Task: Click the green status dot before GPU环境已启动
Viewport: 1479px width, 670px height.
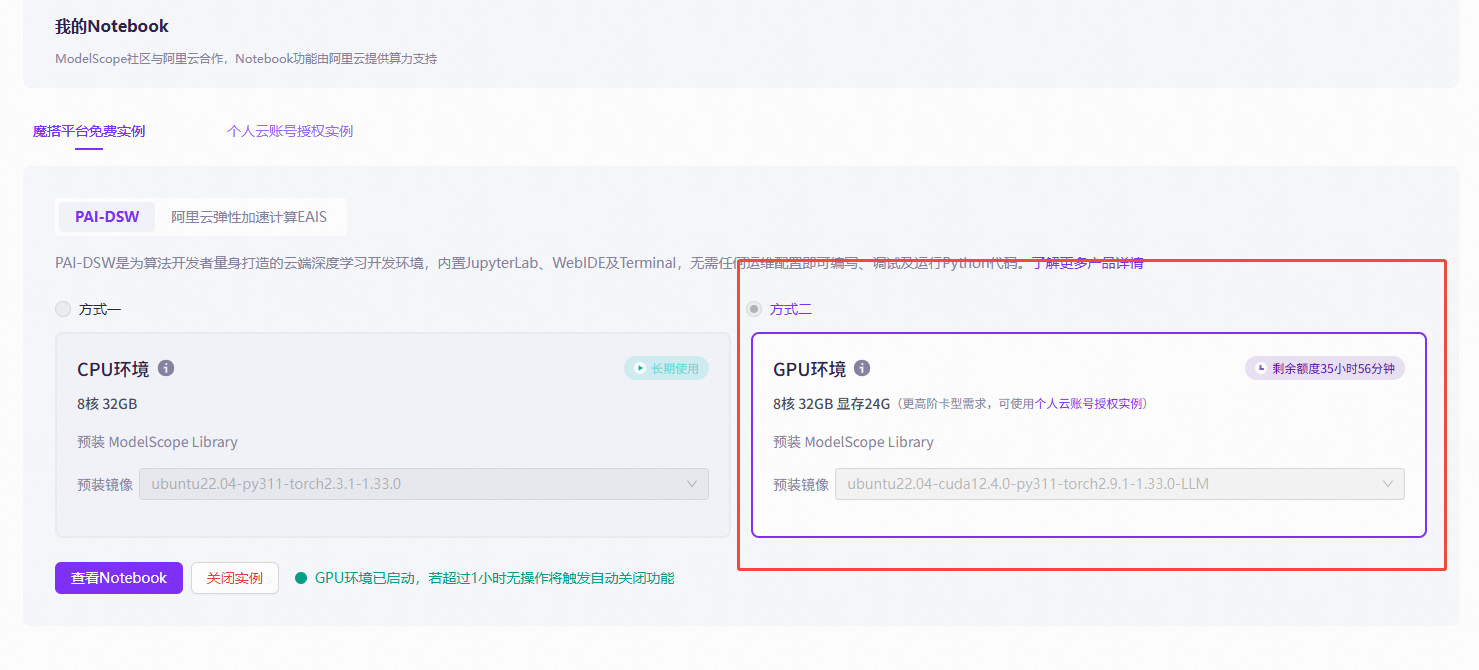Action: (301, 578)
